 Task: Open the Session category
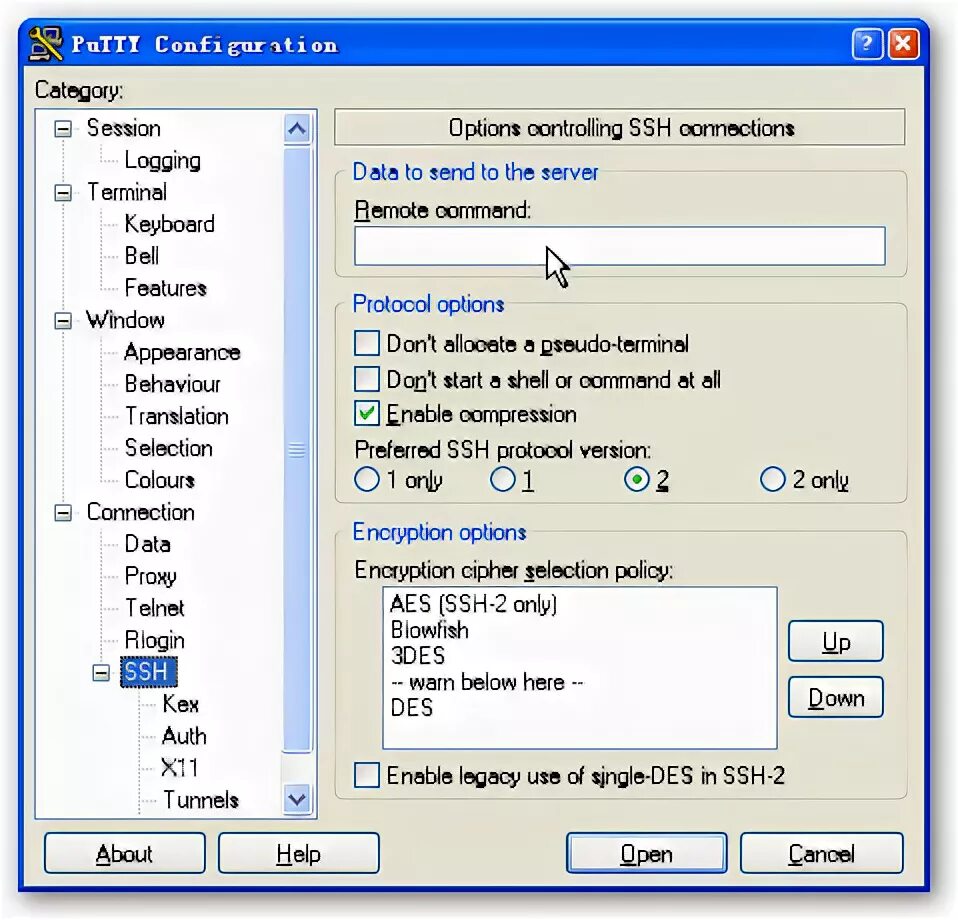pyautogui.click(x=123, y=128)
